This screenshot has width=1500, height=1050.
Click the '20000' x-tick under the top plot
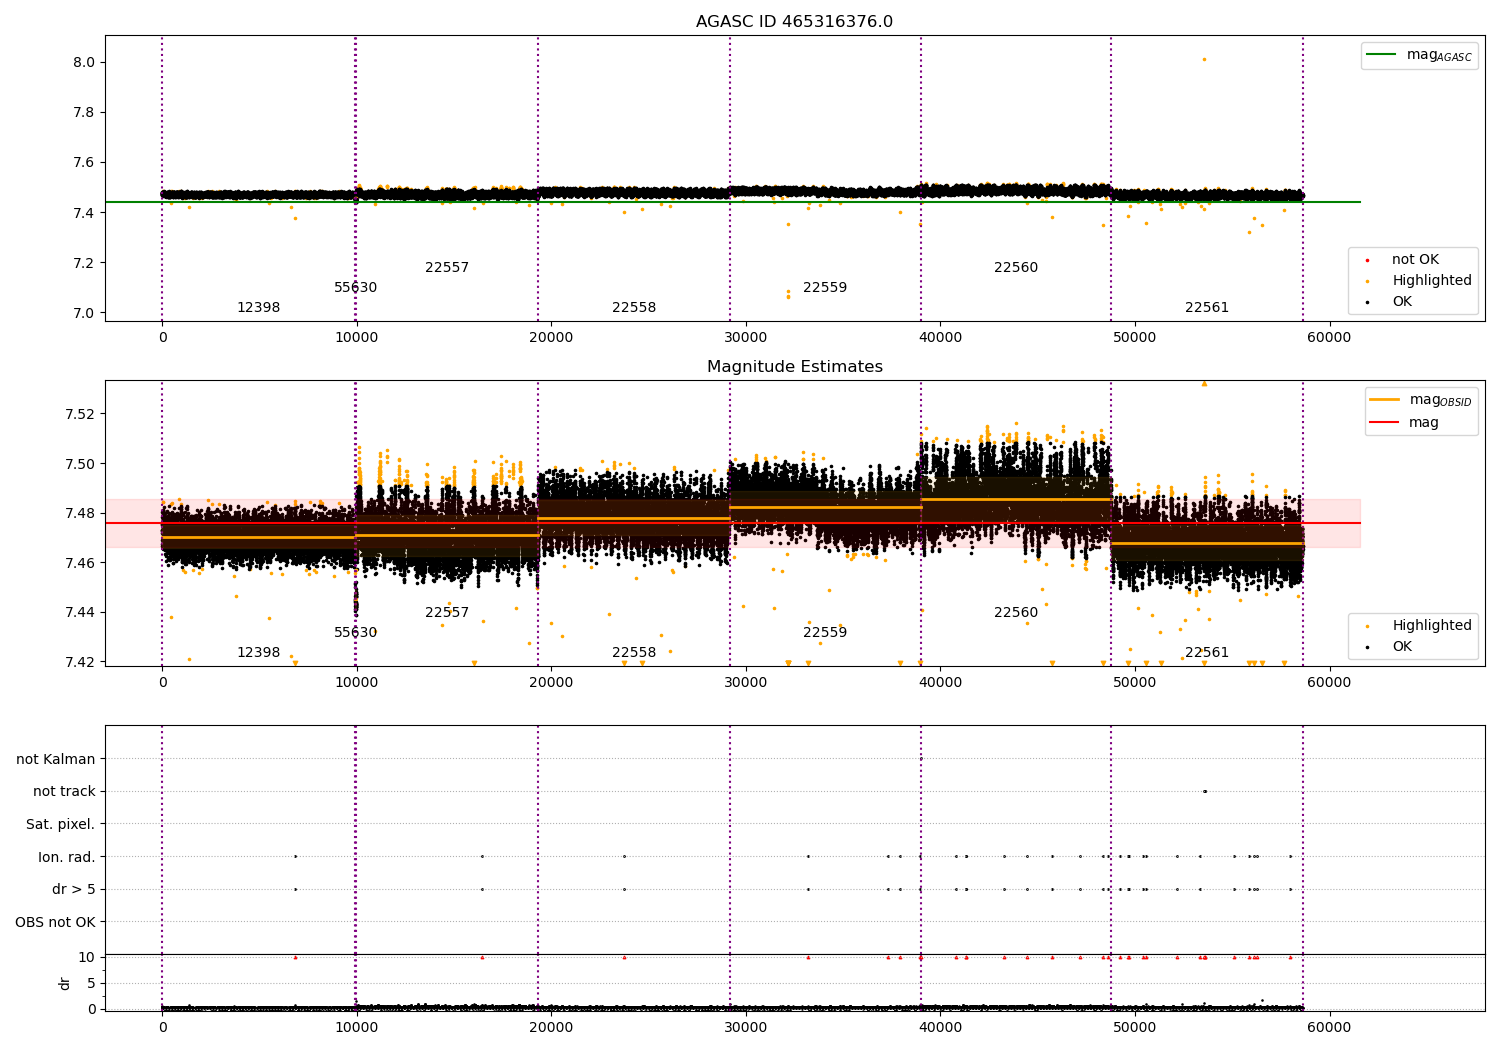click(551, 338)
